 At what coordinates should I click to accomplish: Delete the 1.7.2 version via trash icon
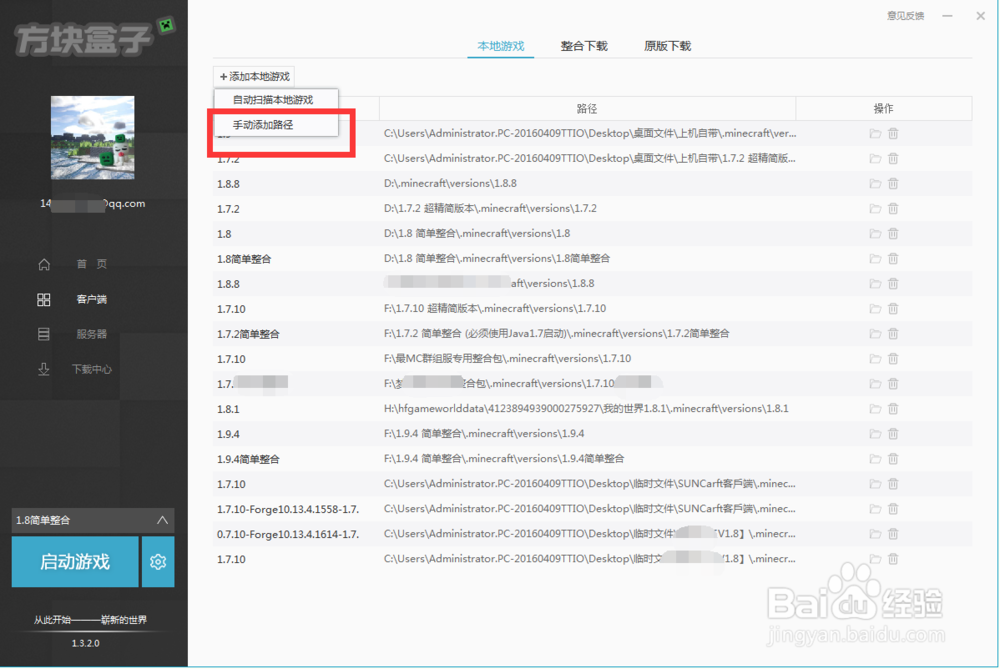pos(893,208)
